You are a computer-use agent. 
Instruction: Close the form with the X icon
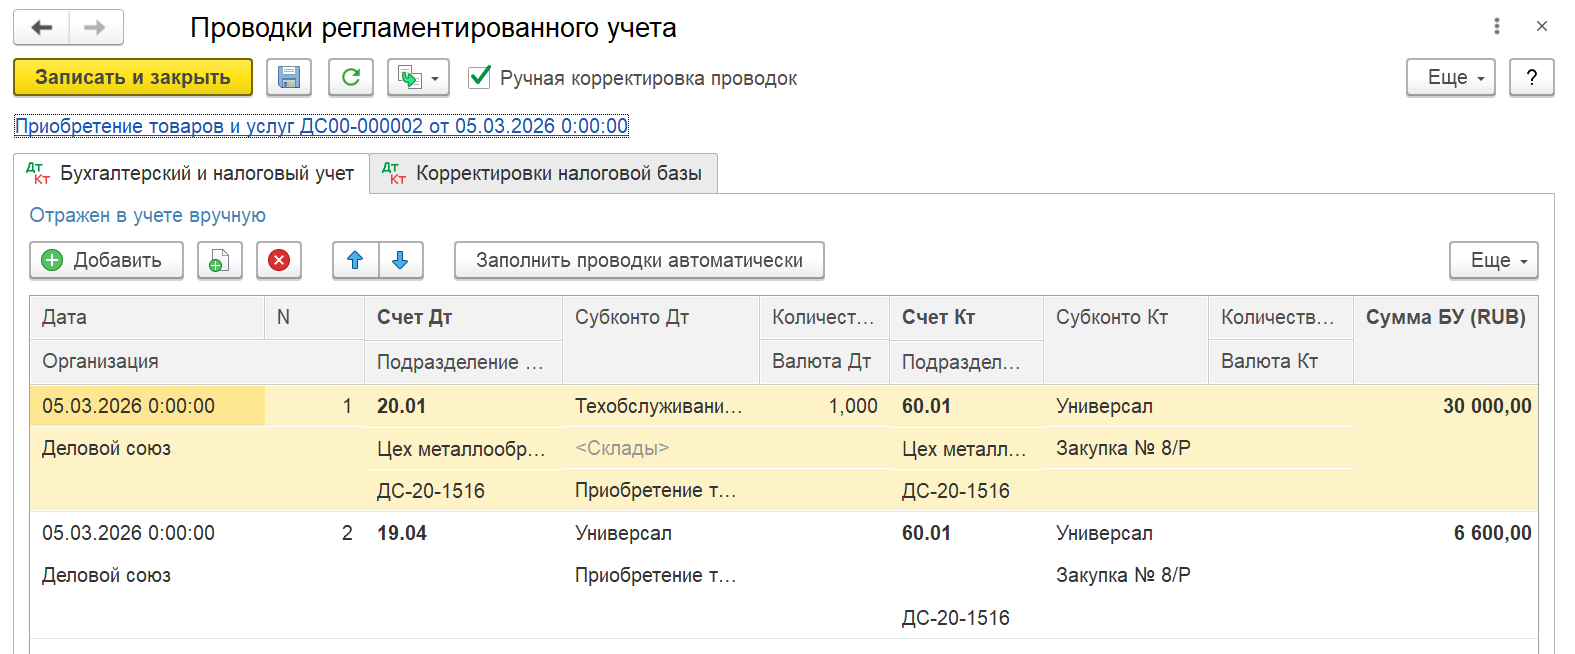click(x=1542, y=26)
